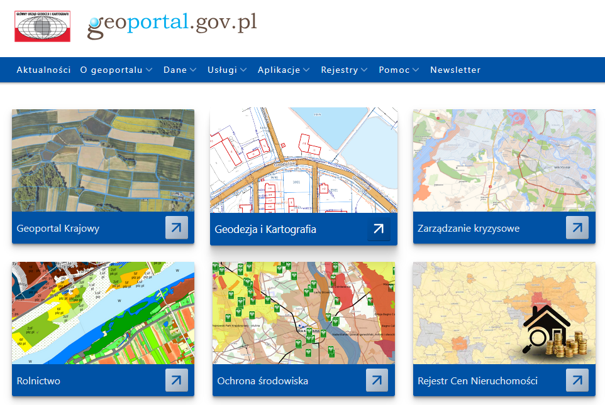The width and height of the screenshot is (605, 405).
Task: Open the Zarządzanie kryzysowe arrow icon
Action: coord(577,228)
